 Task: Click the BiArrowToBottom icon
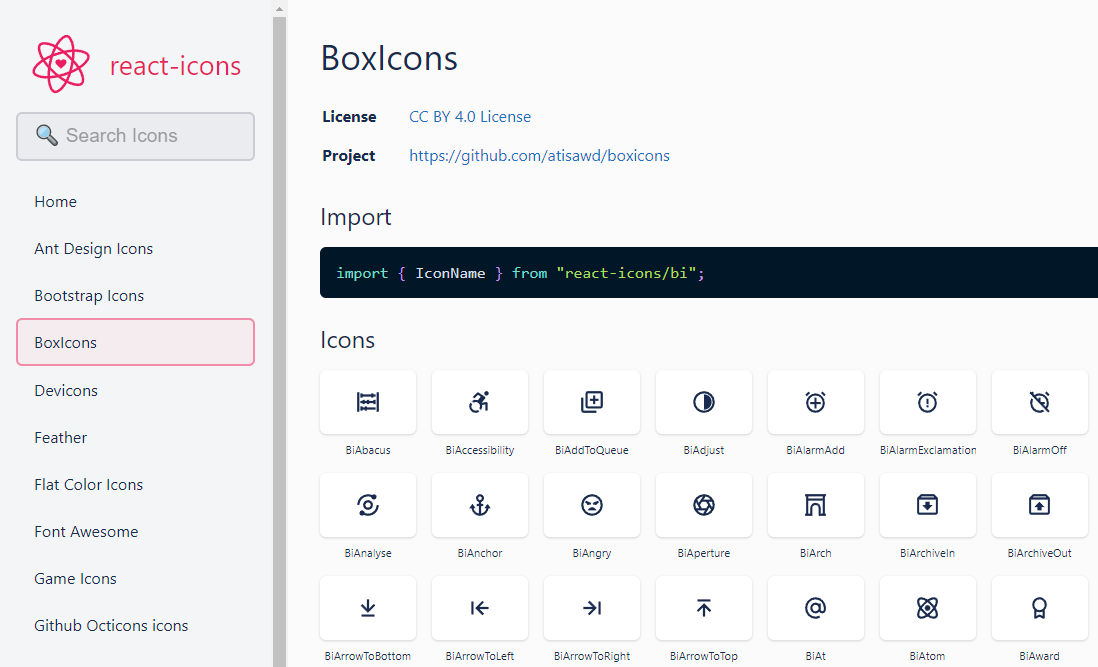[367, 607]
